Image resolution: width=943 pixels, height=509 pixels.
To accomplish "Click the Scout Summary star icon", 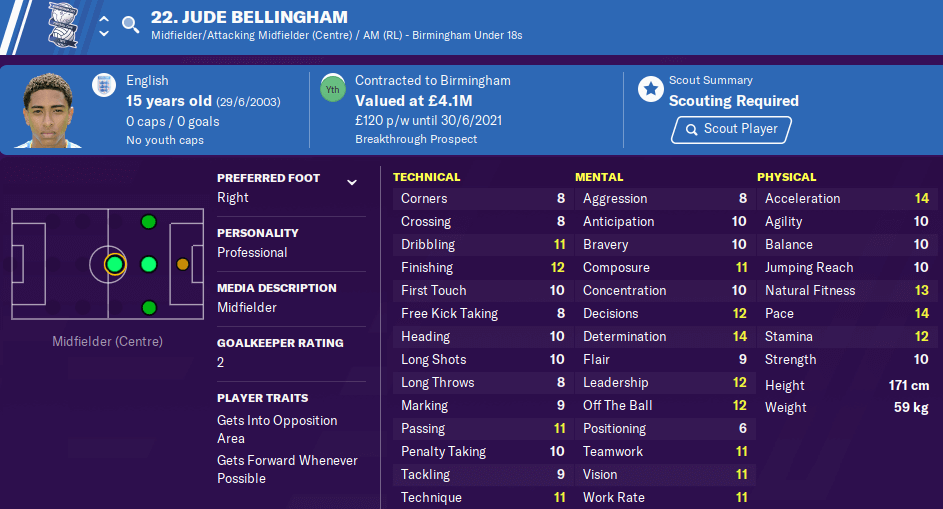I will [x=651, y=89].
